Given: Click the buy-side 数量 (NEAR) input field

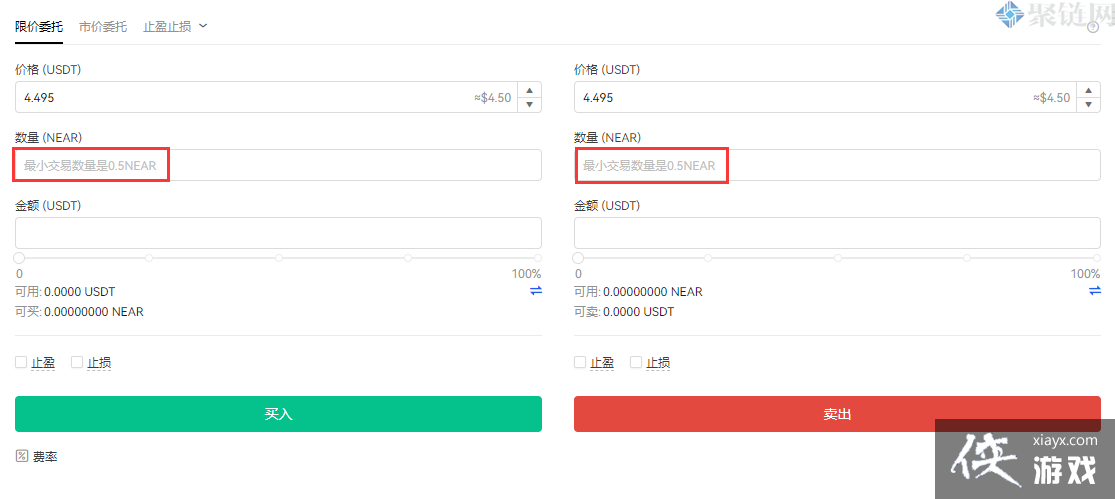Looking at the screenshot, I should click(x=278, y=165).
